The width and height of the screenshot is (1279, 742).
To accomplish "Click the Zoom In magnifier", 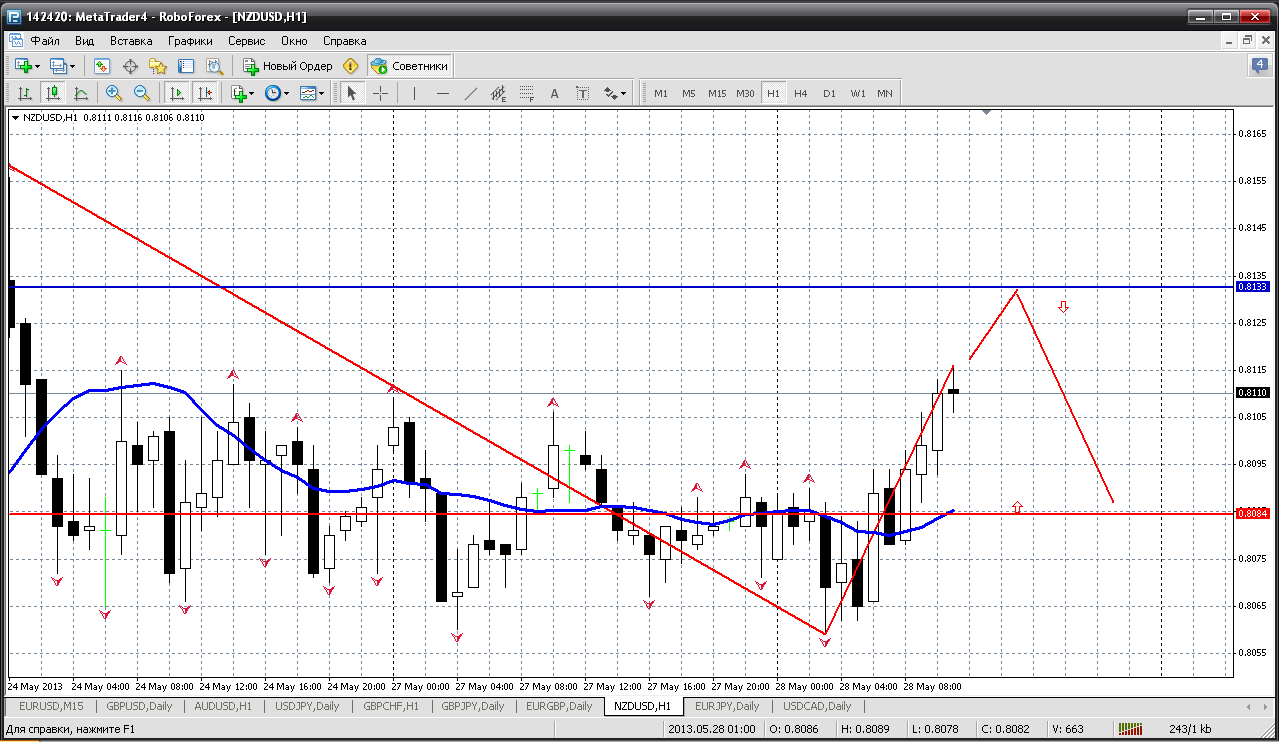I will click(x=114, y=93).
